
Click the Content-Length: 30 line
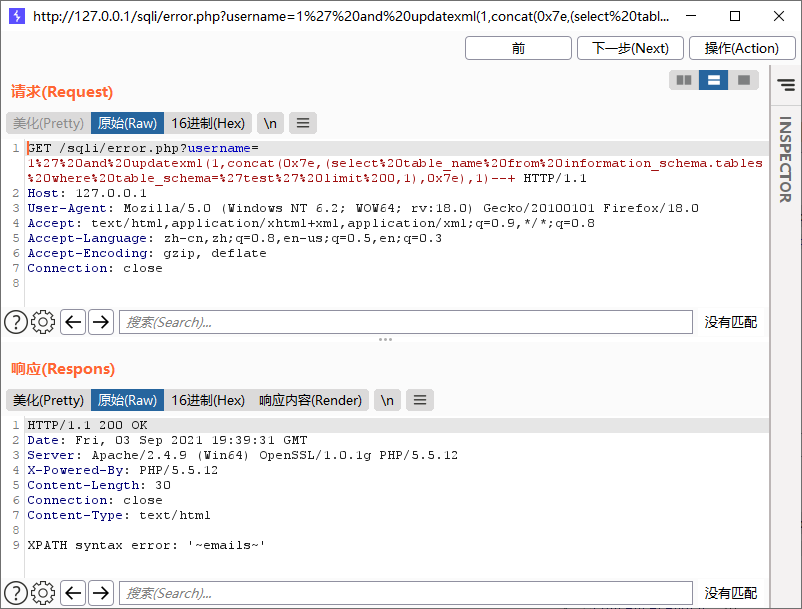[99, 485]
